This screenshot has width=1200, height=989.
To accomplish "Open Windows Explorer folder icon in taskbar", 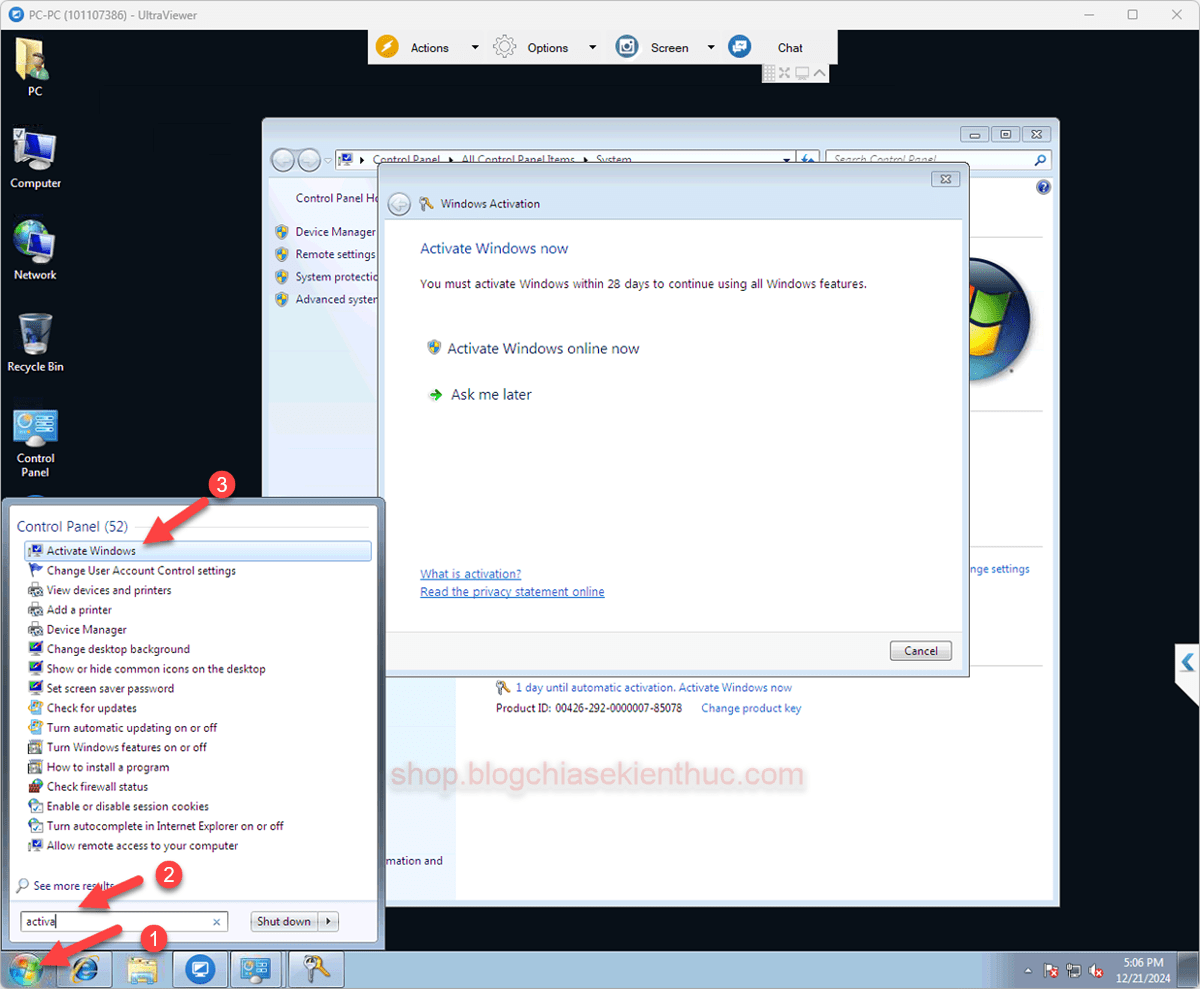I will pyautogui.click(x=142, y=970).
